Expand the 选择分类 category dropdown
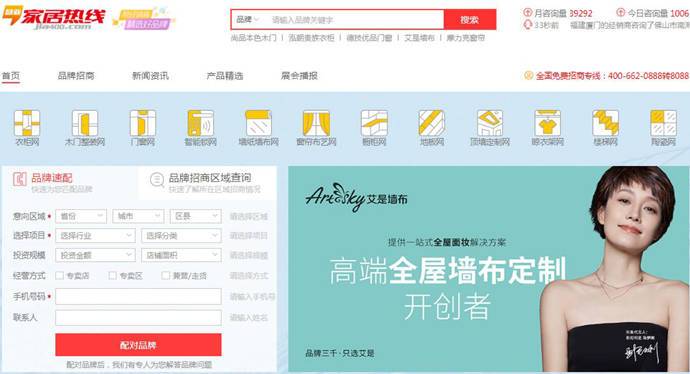 (x=181, y=235)
